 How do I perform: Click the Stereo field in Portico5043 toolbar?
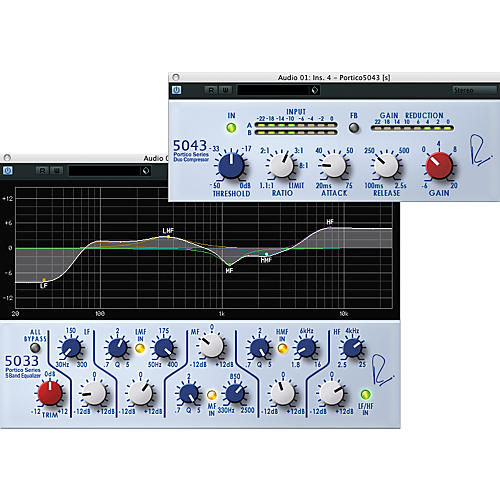474,90
